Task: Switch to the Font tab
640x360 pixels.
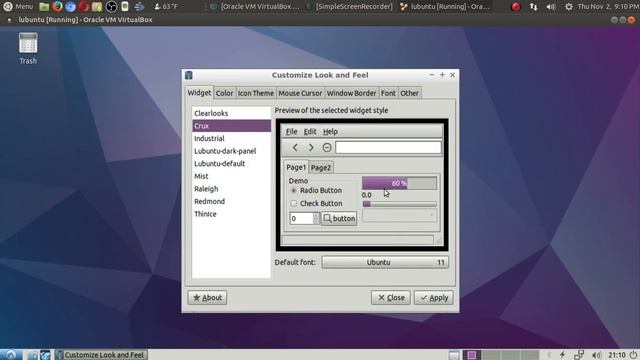Action: (x=388, y=93)
